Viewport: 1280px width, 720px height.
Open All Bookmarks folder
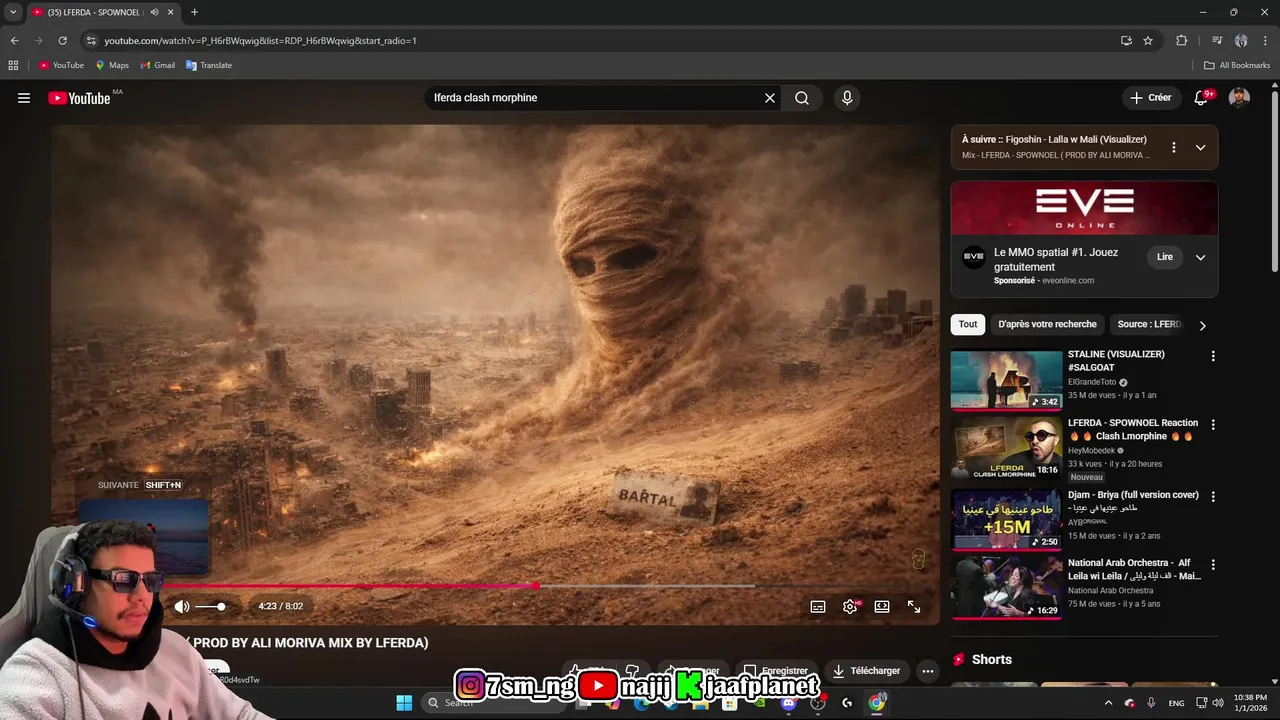tap(1237, 65)
